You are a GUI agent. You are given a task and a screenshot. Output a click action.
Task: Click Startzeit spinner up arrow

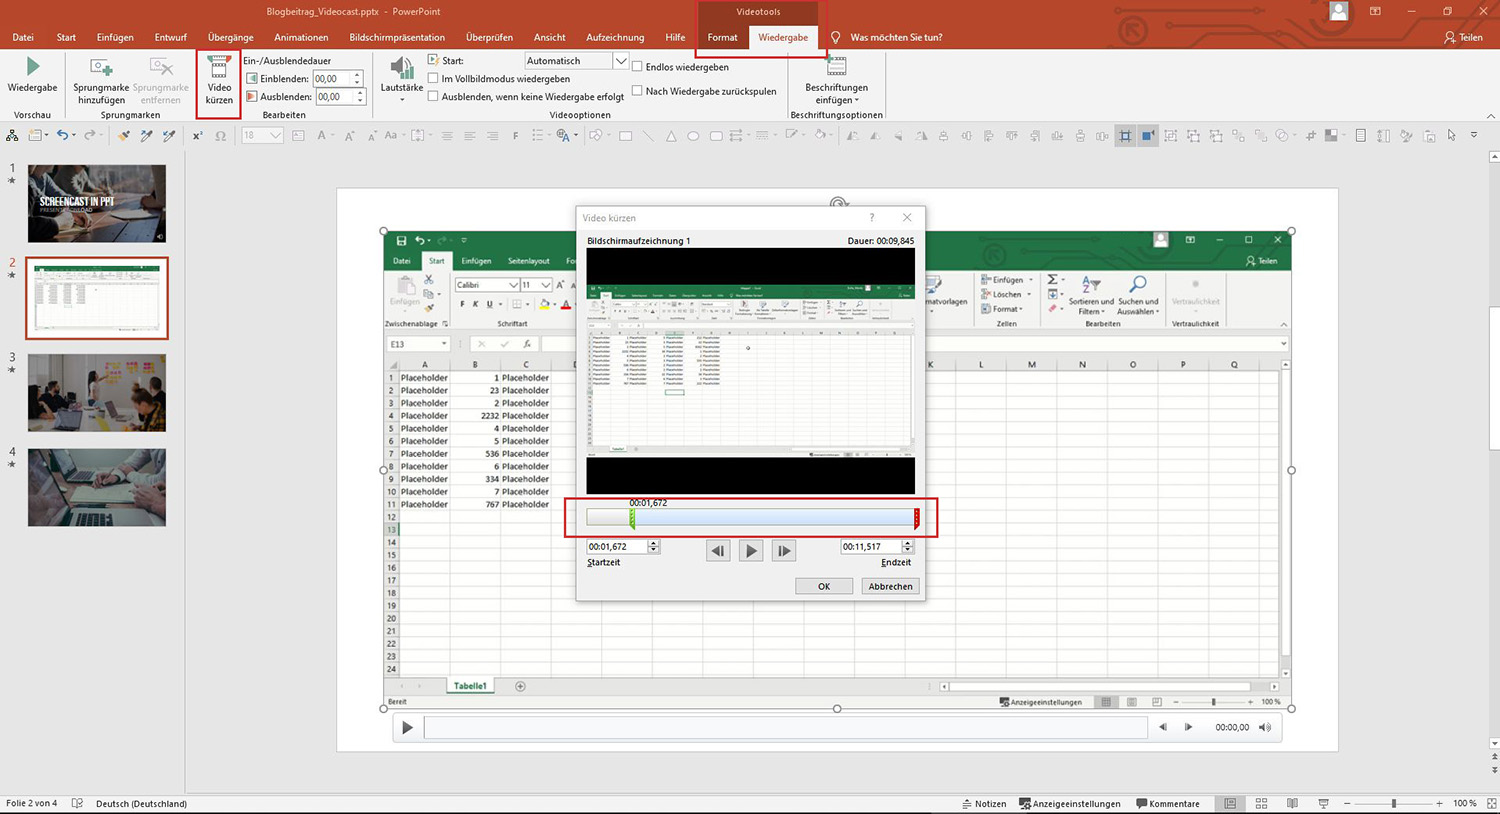tap(653, 543)
